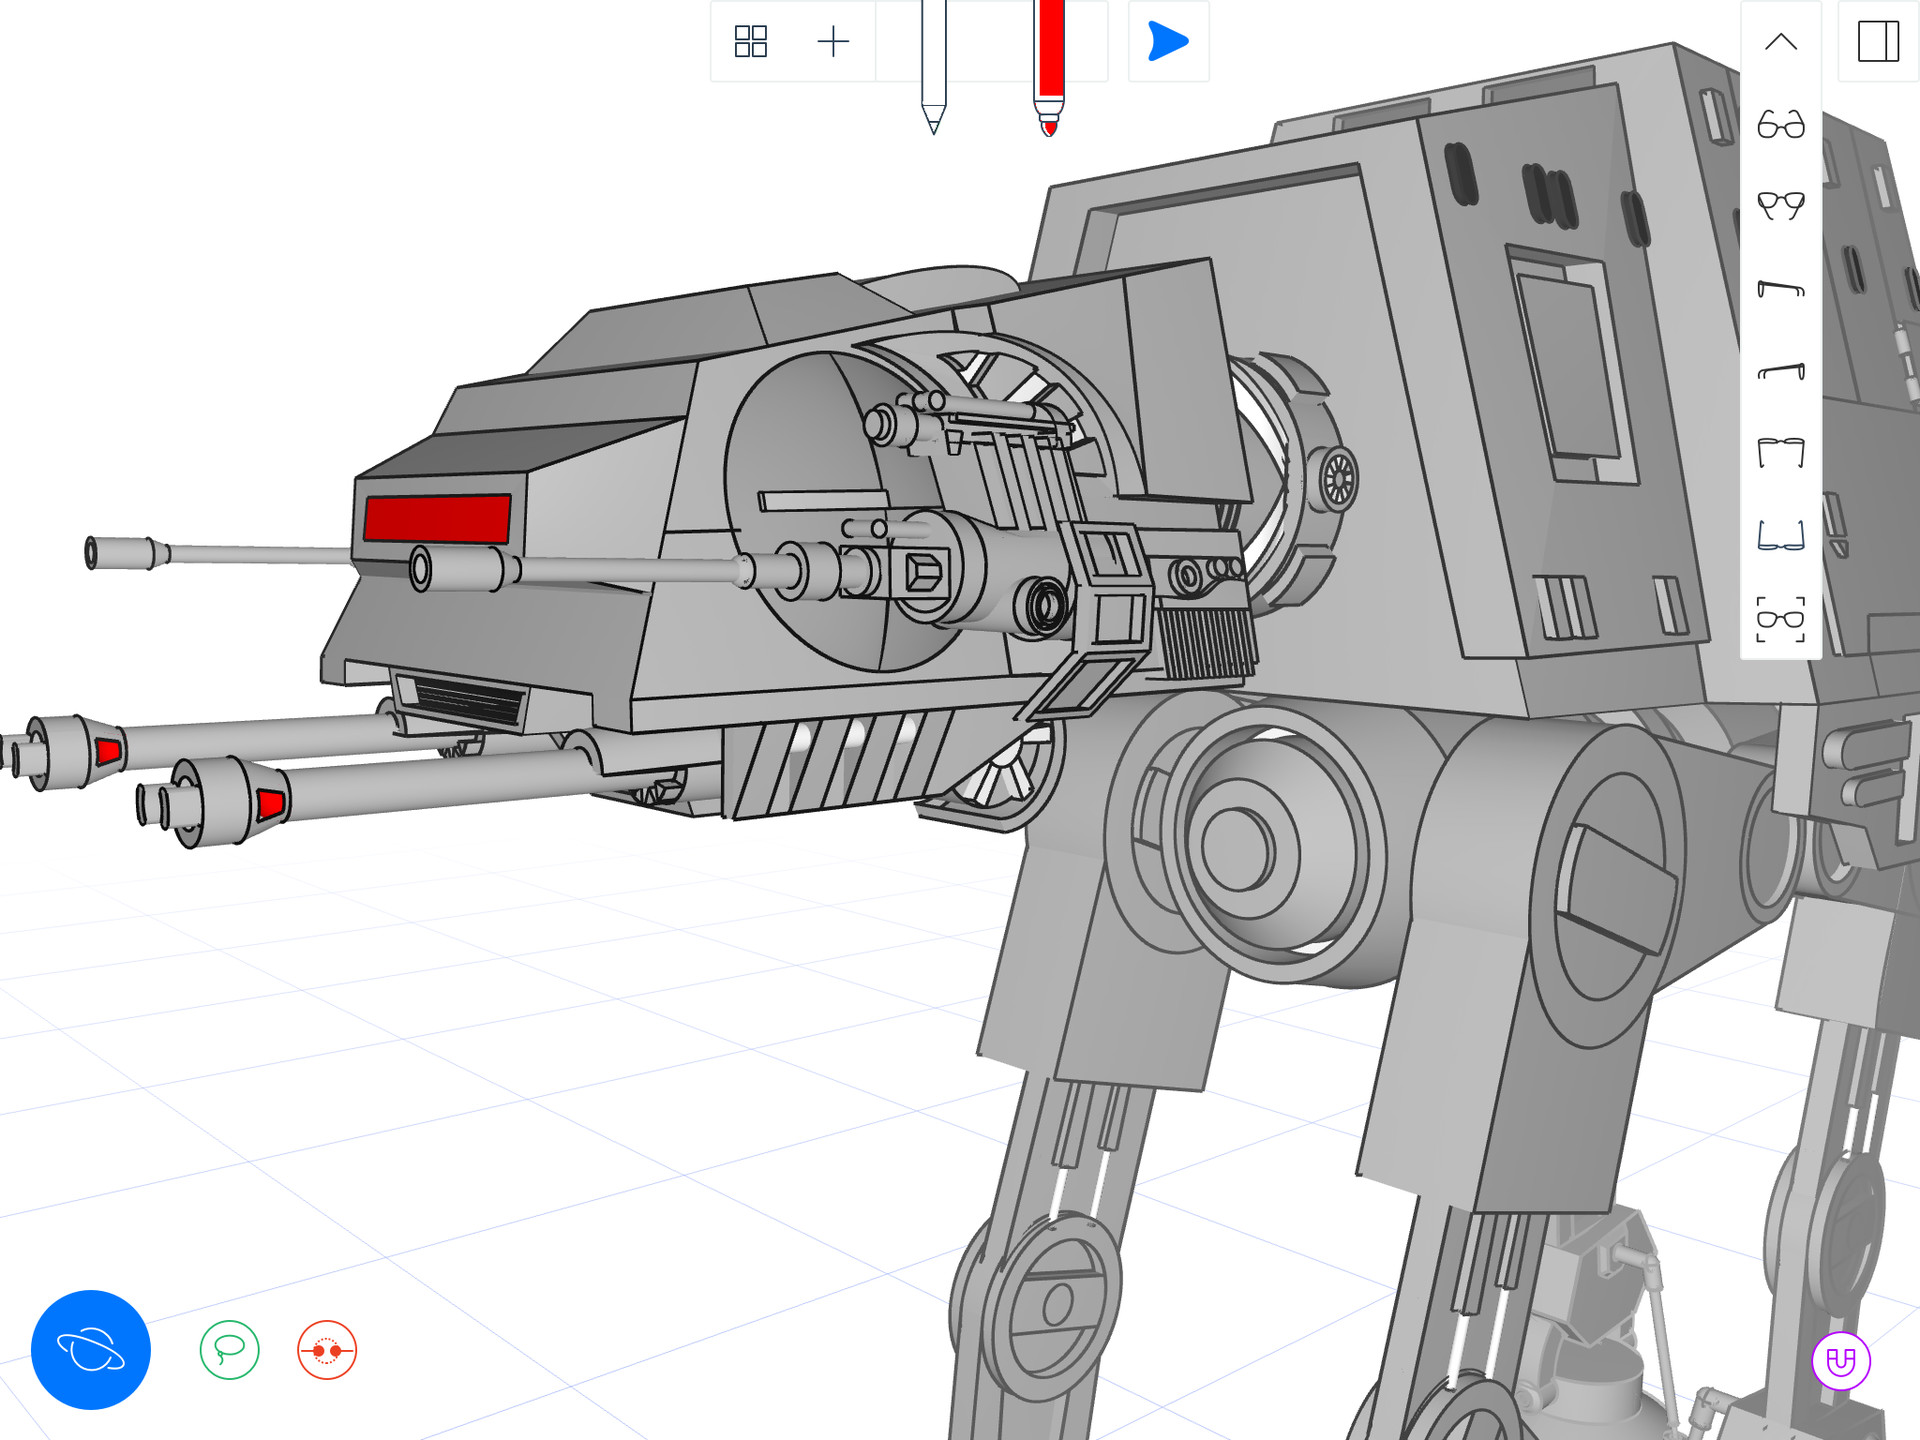The height and width of the screenshot is (1440, 1920).
Task: Tap the blue orbit navigation button
Action: pyautogui.click(x=91, y=1350)
